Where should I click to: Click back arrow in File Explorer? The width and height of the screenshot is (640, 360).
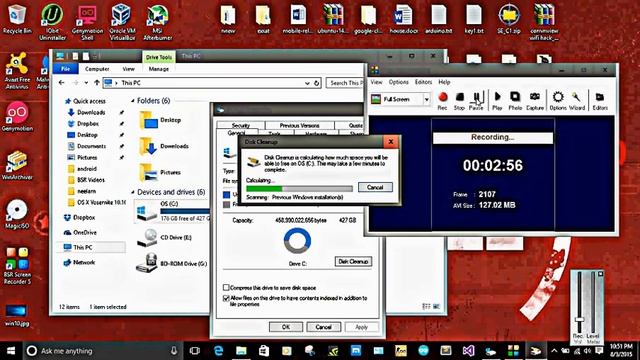pyautogui.click(x=62, y=82)
